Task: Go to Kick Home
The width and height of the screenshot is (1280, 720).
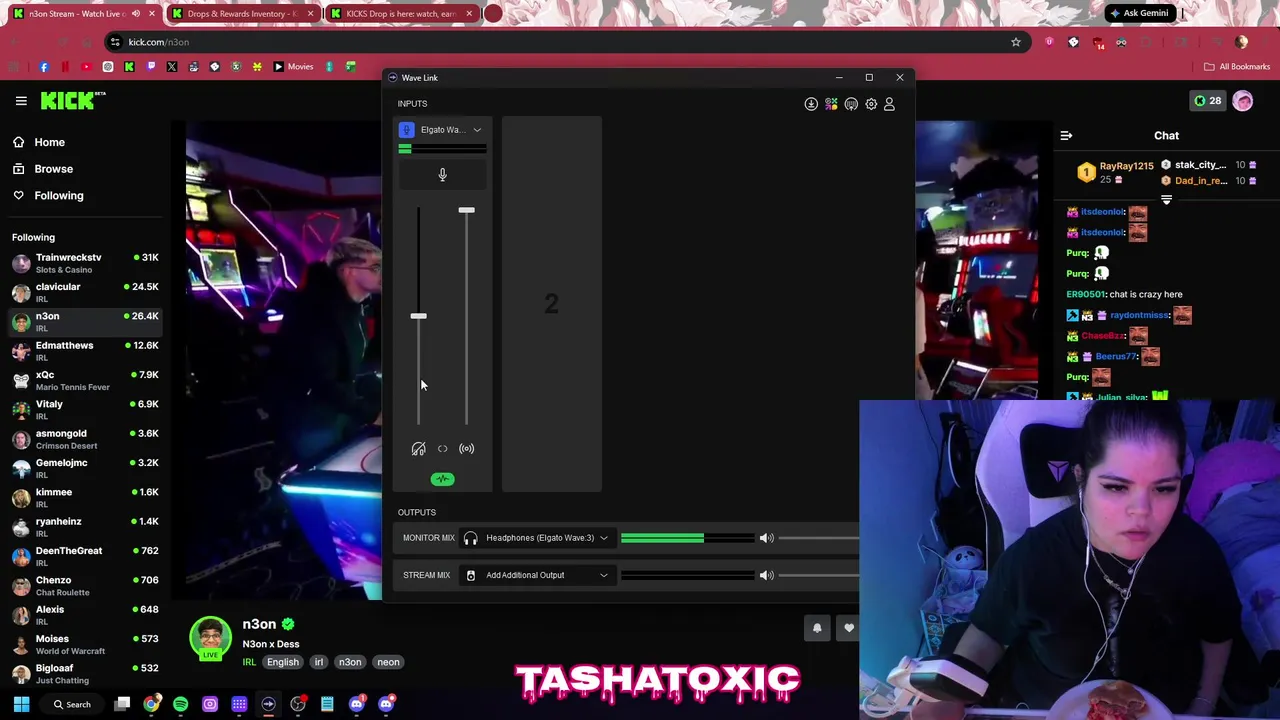Action: [x=49, y=142]
